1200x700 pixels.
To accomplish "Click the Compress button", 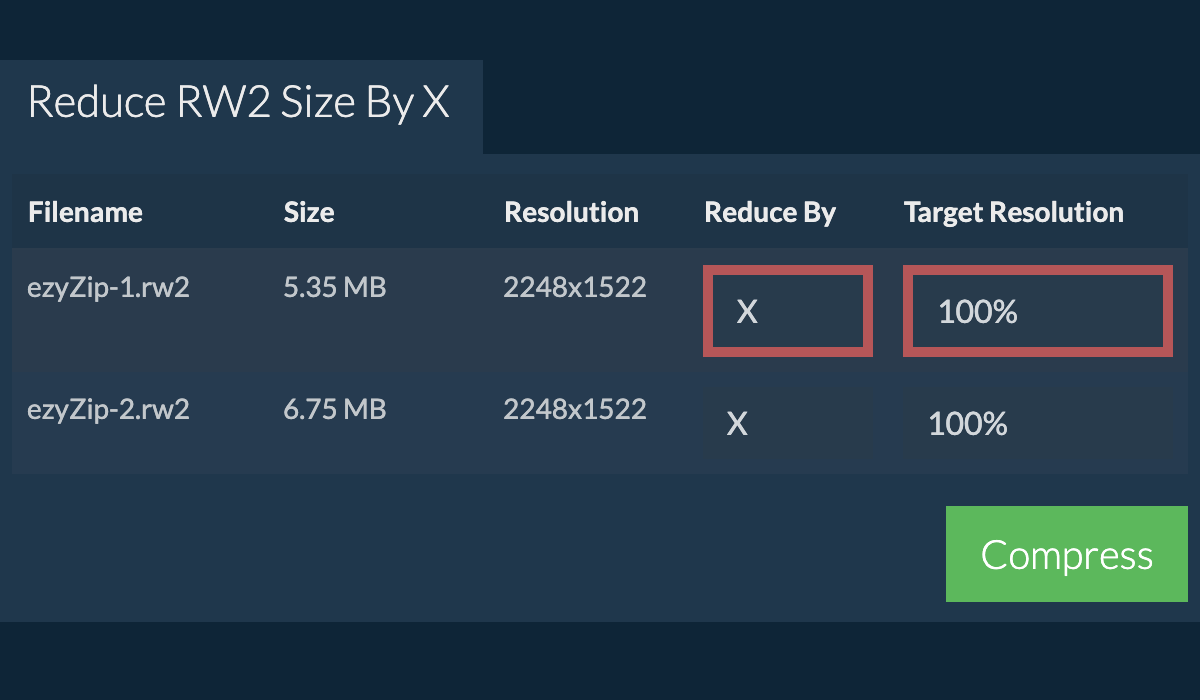I will (x=1066, y=554).
